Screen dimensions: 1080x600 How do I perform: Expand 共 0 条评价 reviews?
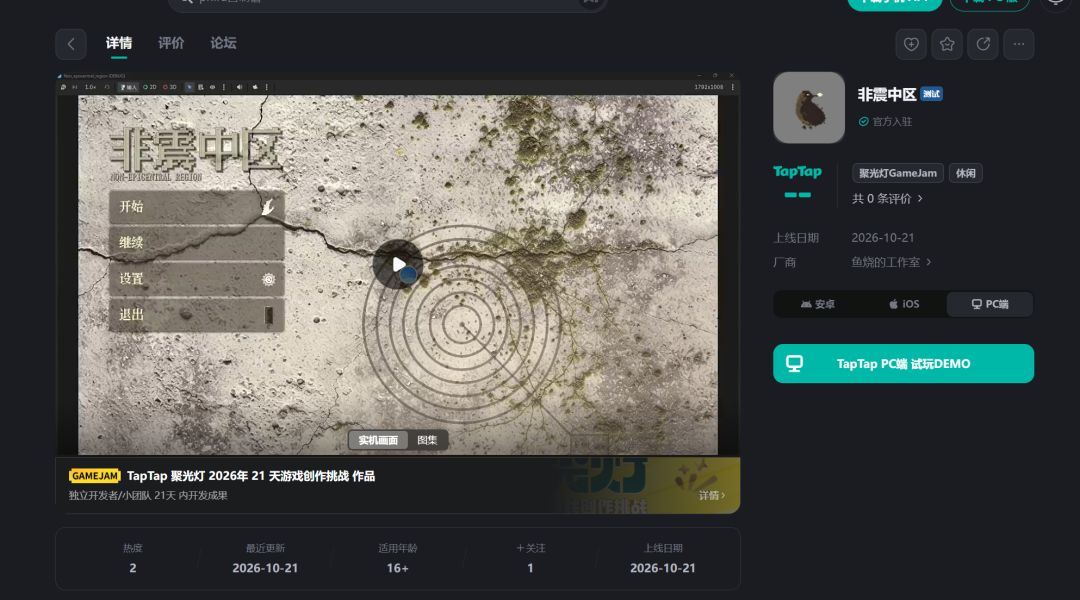pos(887,199)
